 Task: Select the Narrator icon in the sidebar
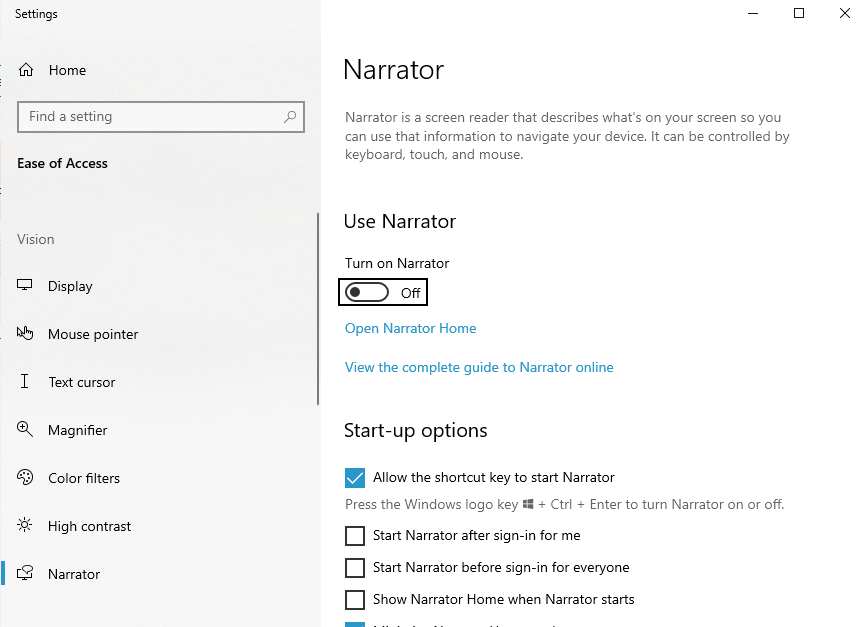pos(24,574)
